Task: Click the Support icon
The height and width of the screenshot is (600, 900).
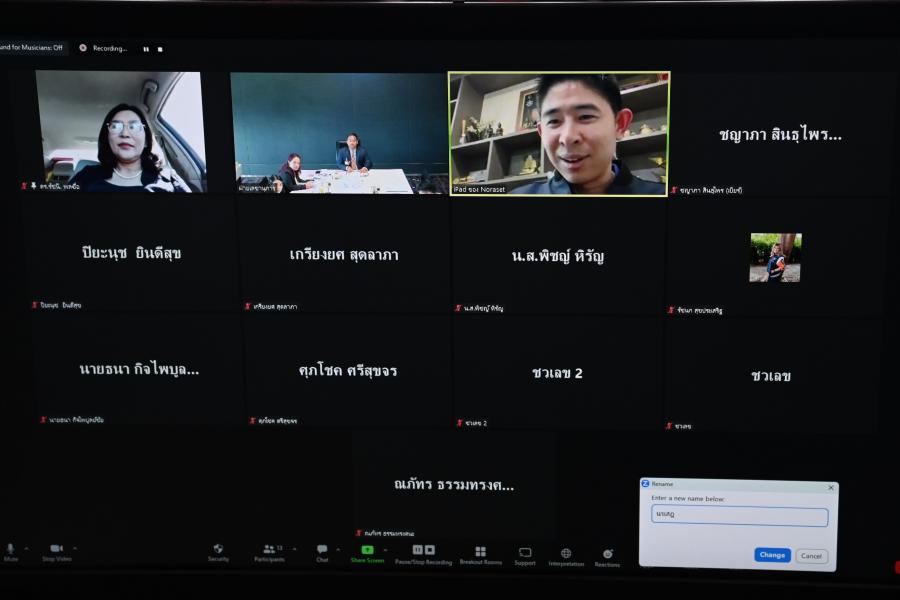Action: click(525, 553)
